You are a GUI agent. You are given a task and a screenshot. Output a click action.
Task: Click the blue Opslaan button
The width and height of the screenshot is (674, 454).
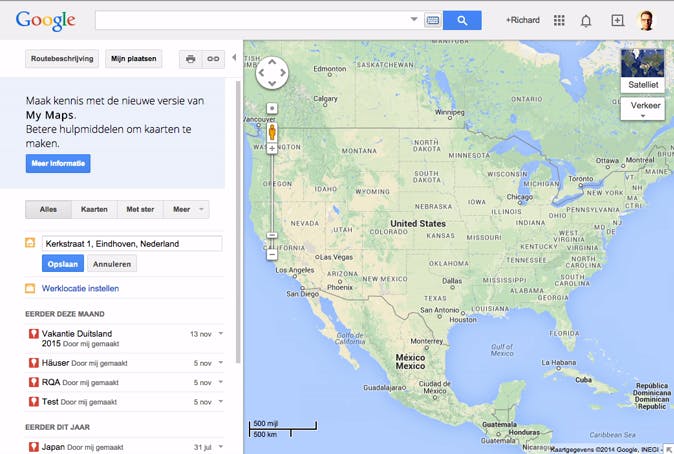[x=63, y=264]
